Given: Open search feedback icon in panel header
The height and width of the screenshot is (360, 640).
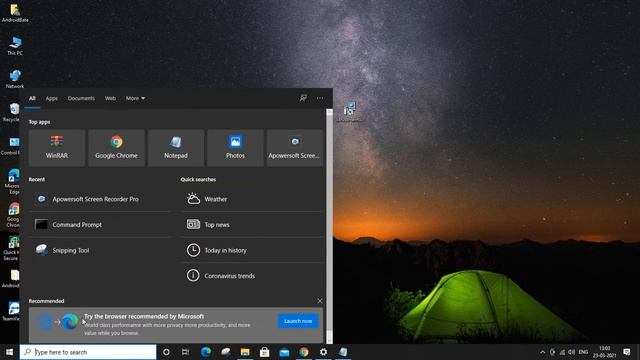Looking at the screenshot, I should [303, 98].
